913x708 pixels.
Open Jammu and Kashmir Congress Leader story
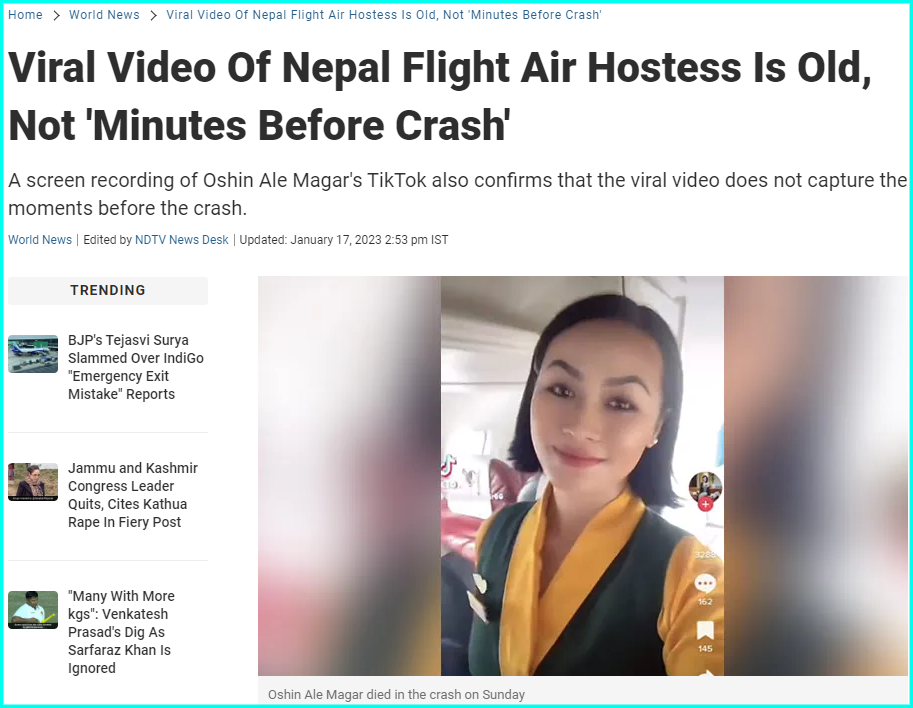[133, 495]
